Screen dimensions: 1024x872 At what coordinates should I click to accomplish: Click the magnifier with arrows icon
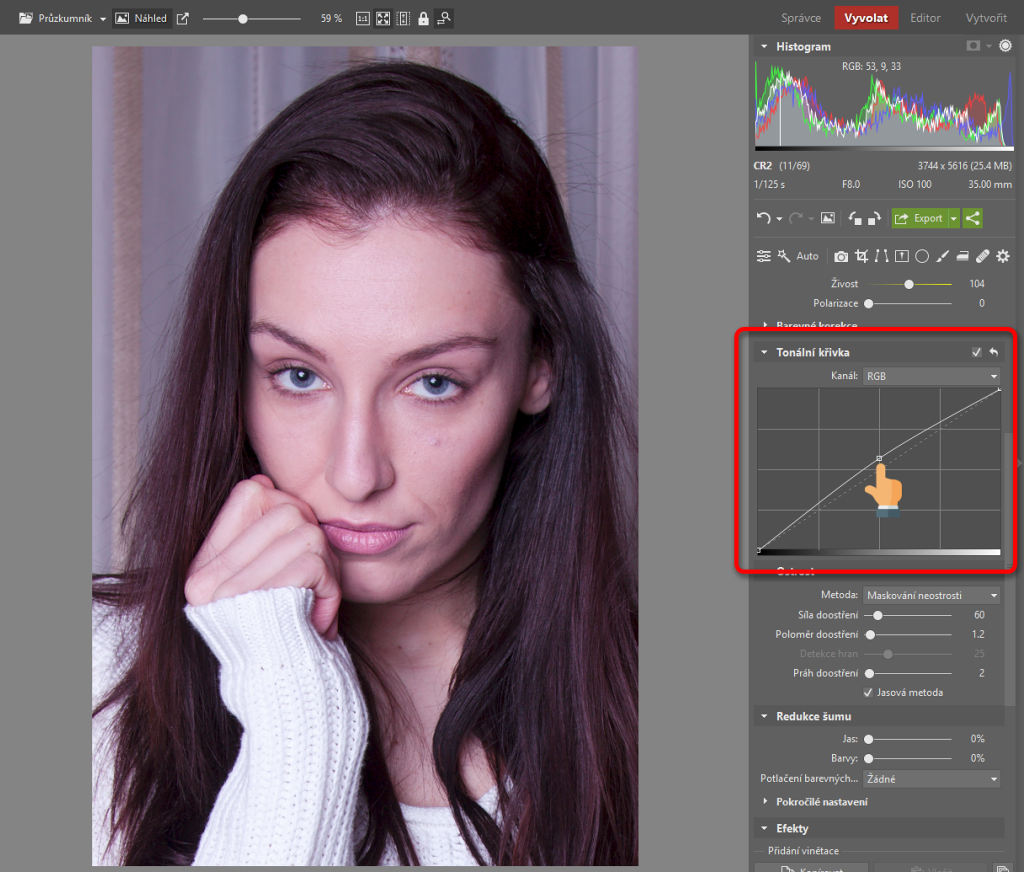(444, 18)
